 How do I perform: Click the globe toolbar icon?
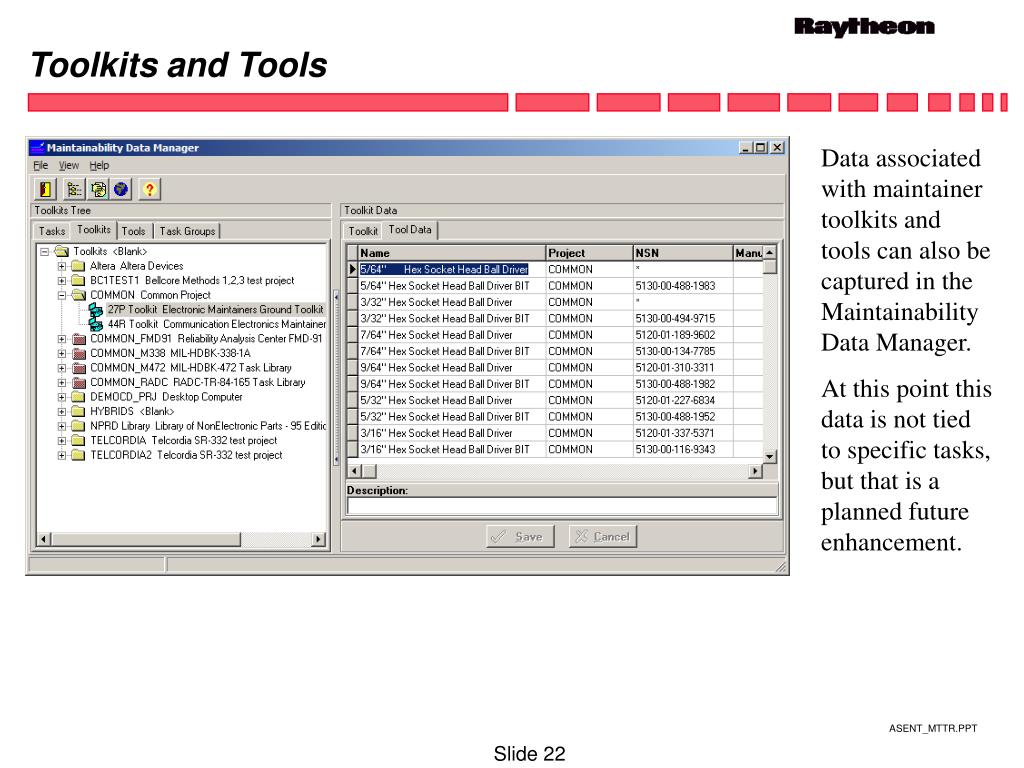click(121, 189)
